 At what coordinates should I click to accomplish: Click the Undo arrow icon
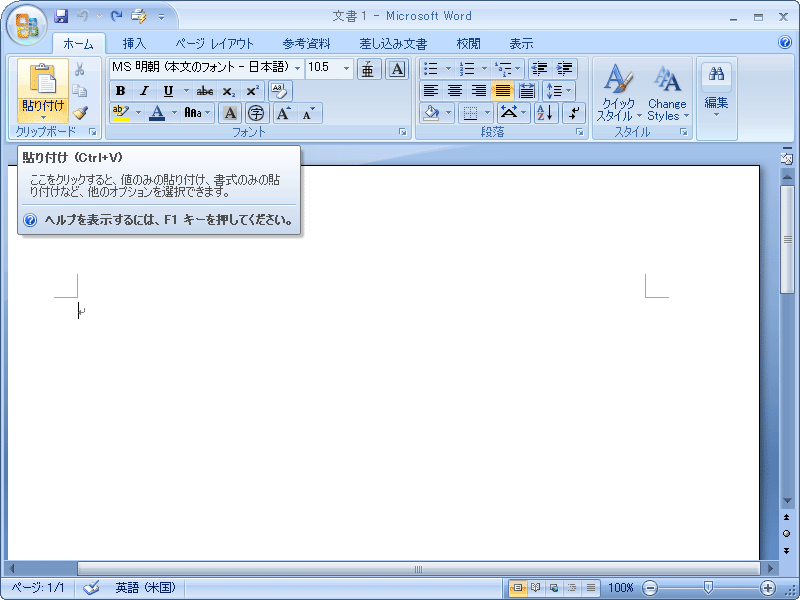pyautogui.click(x=83, y=16)
